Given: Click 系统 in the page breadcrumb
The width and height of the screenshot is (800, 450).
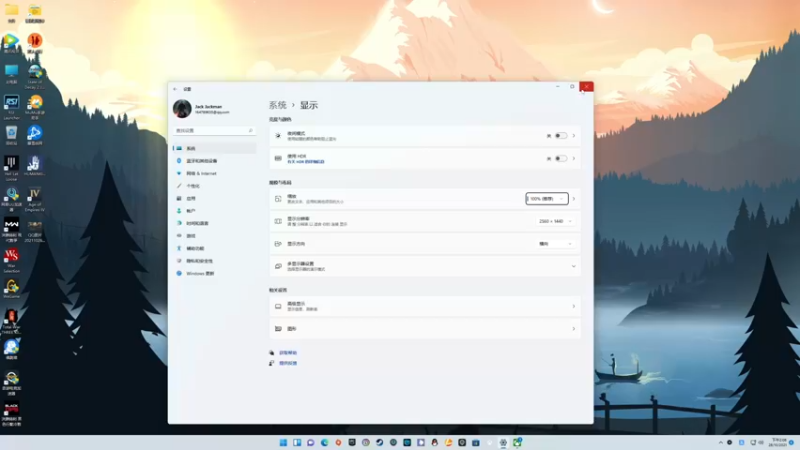Looking at the screenshot, I should (x=278, y=105).
